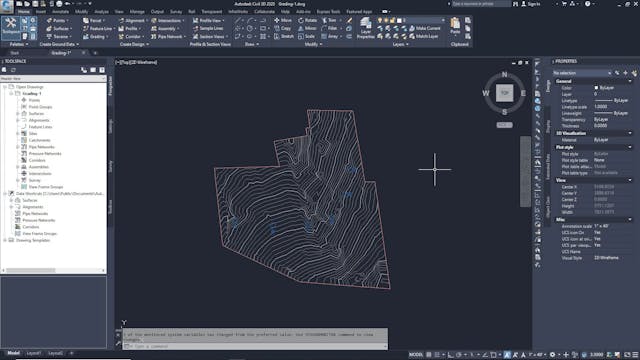The image size is (640, 360).
Task: Click the Rotate command
Action: 307,20
